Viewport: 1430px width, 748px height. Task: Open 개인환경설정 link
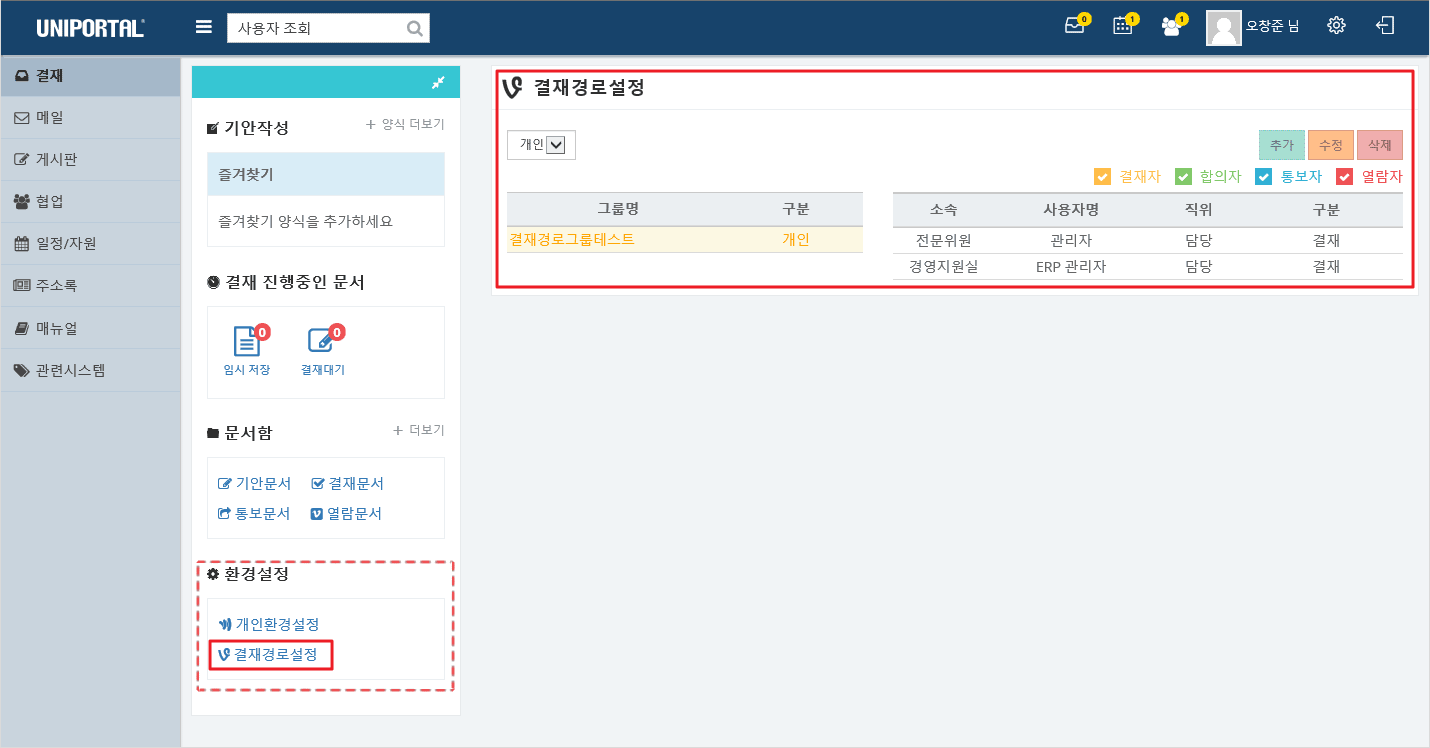click(x=269, y=624)
